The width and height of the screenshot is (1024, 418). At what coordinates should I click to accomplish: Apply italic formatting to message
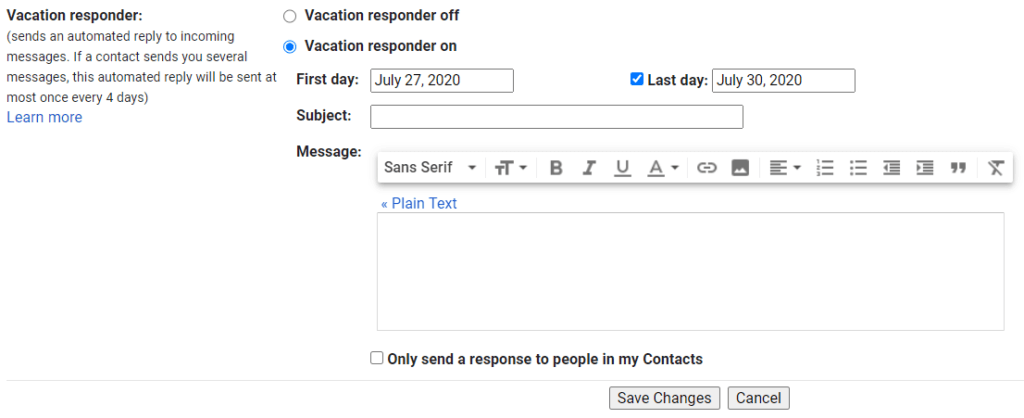(x=589, y=168)
